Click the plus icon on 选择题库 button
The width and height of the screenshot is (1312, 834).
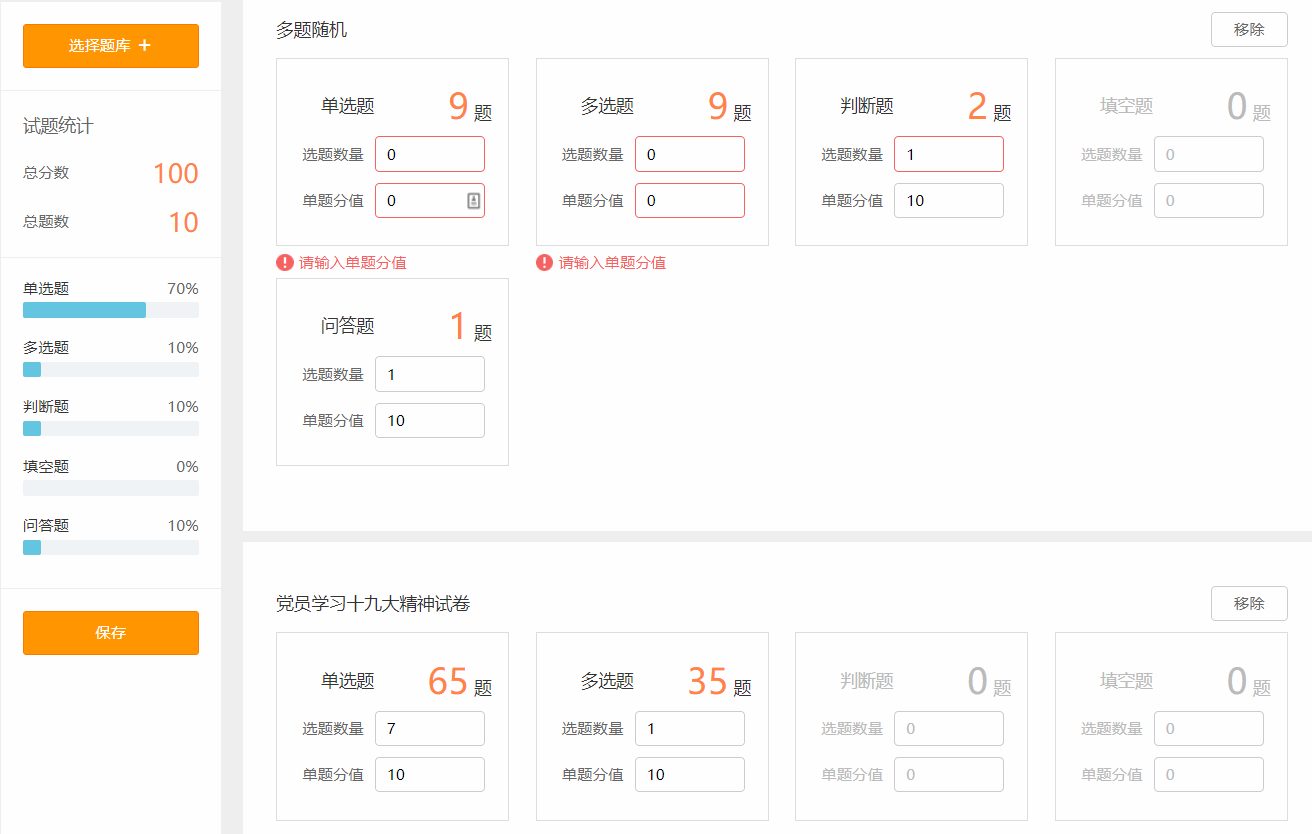coord(145,46)
